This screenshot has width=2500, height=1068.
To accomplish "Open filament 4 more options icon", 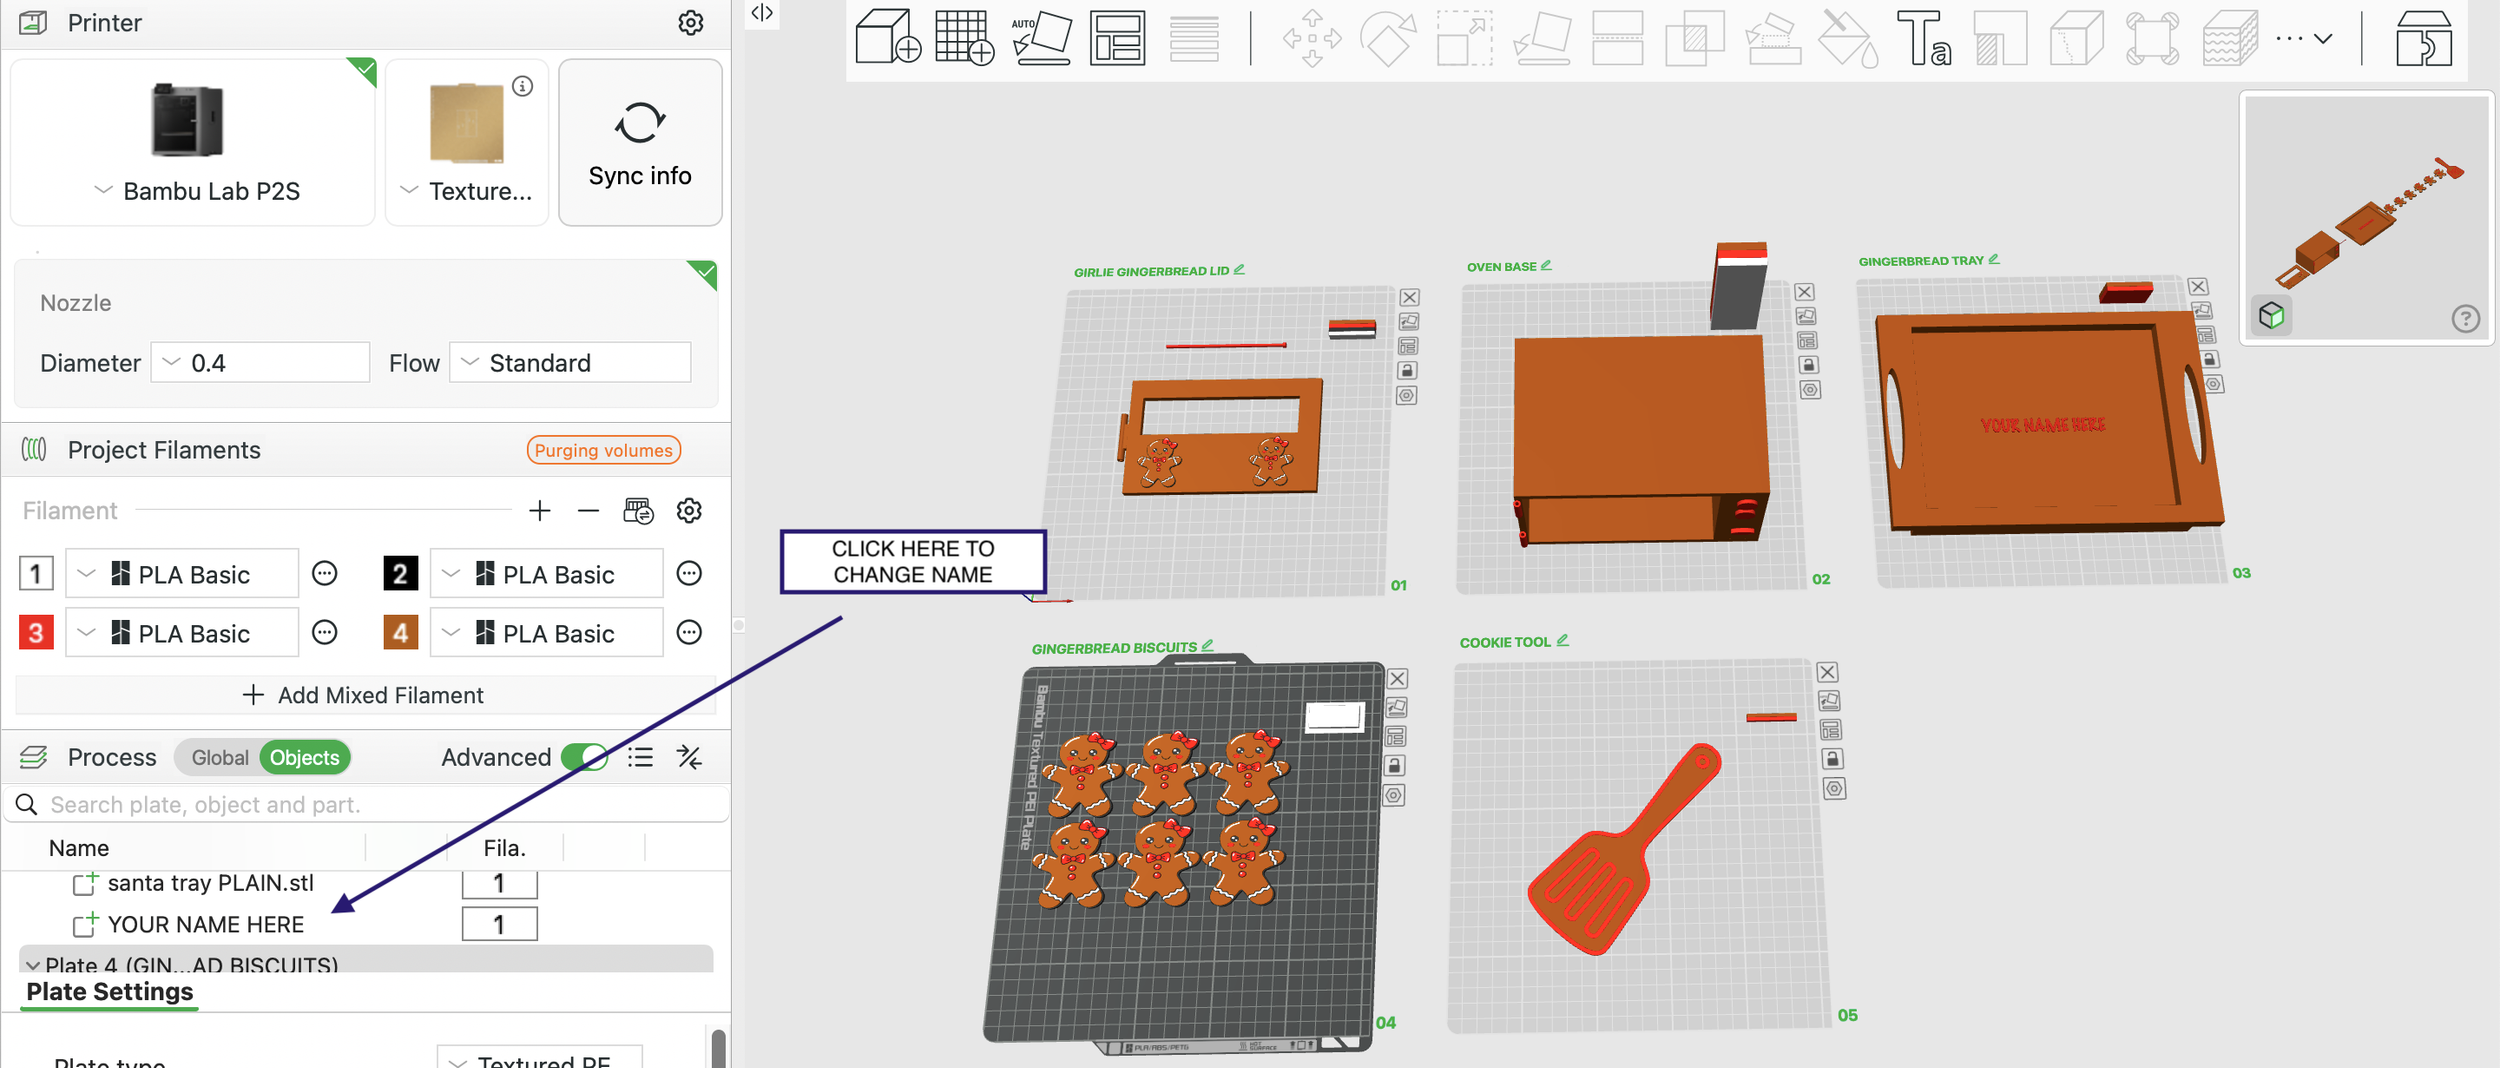I will tap(689, 632).
